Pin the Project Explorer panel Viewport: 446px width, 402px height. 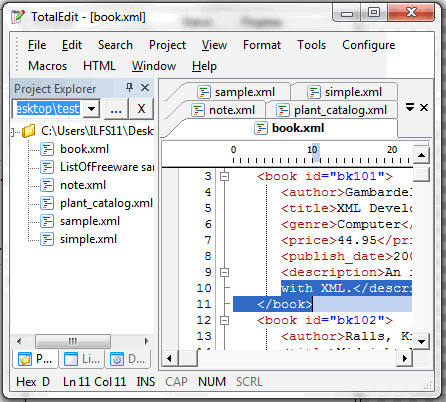coord(129,88)
